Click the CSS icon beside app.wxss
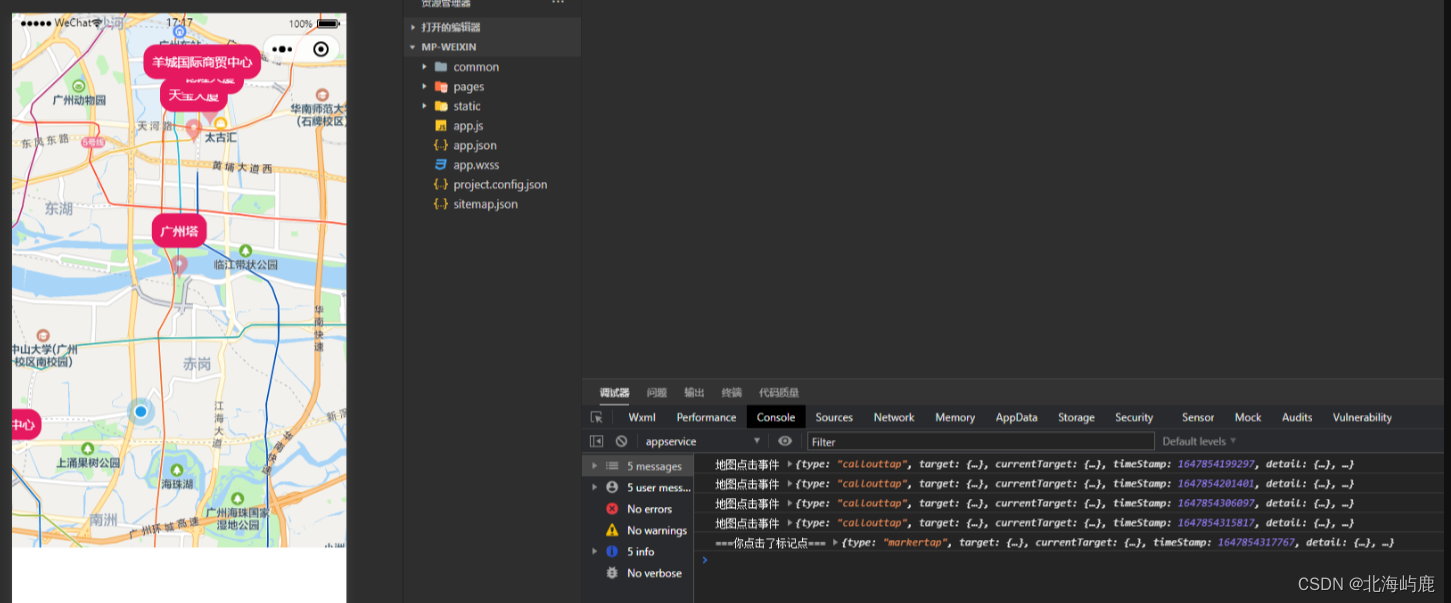 coord(441,165)
